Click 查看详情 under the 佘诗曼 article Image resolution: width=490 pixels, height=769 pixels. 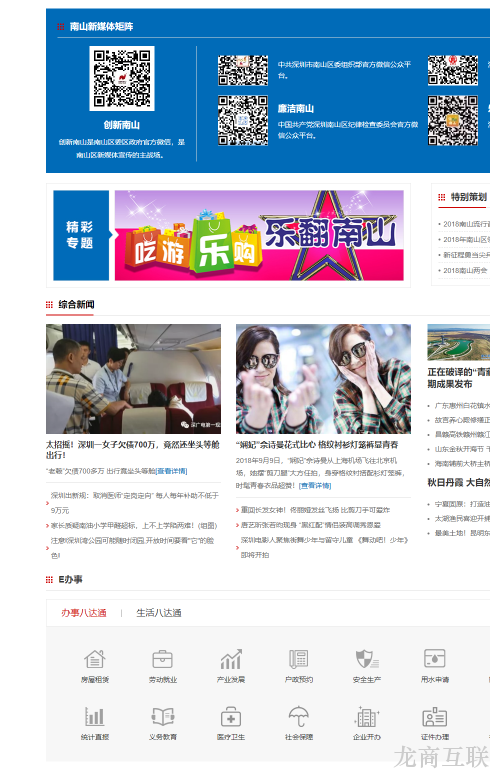315,486
